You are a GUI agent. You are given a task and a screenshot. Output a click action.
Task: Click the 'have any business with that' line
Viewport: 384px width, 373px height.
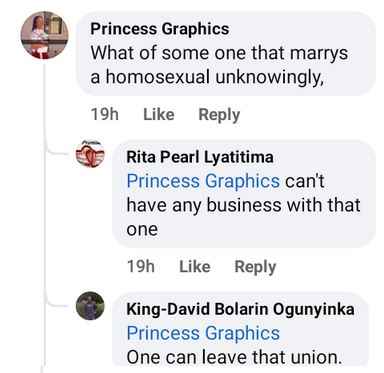(x=243, y=205)
